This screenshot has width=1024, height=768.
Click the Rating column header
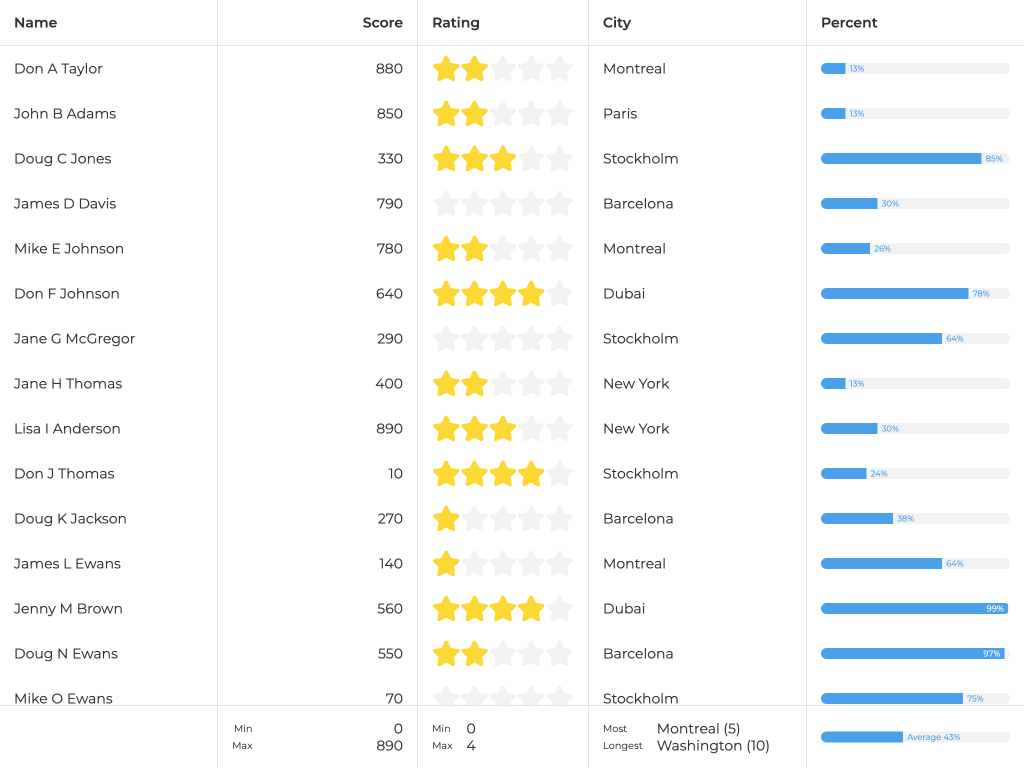(x=456, y=22)
